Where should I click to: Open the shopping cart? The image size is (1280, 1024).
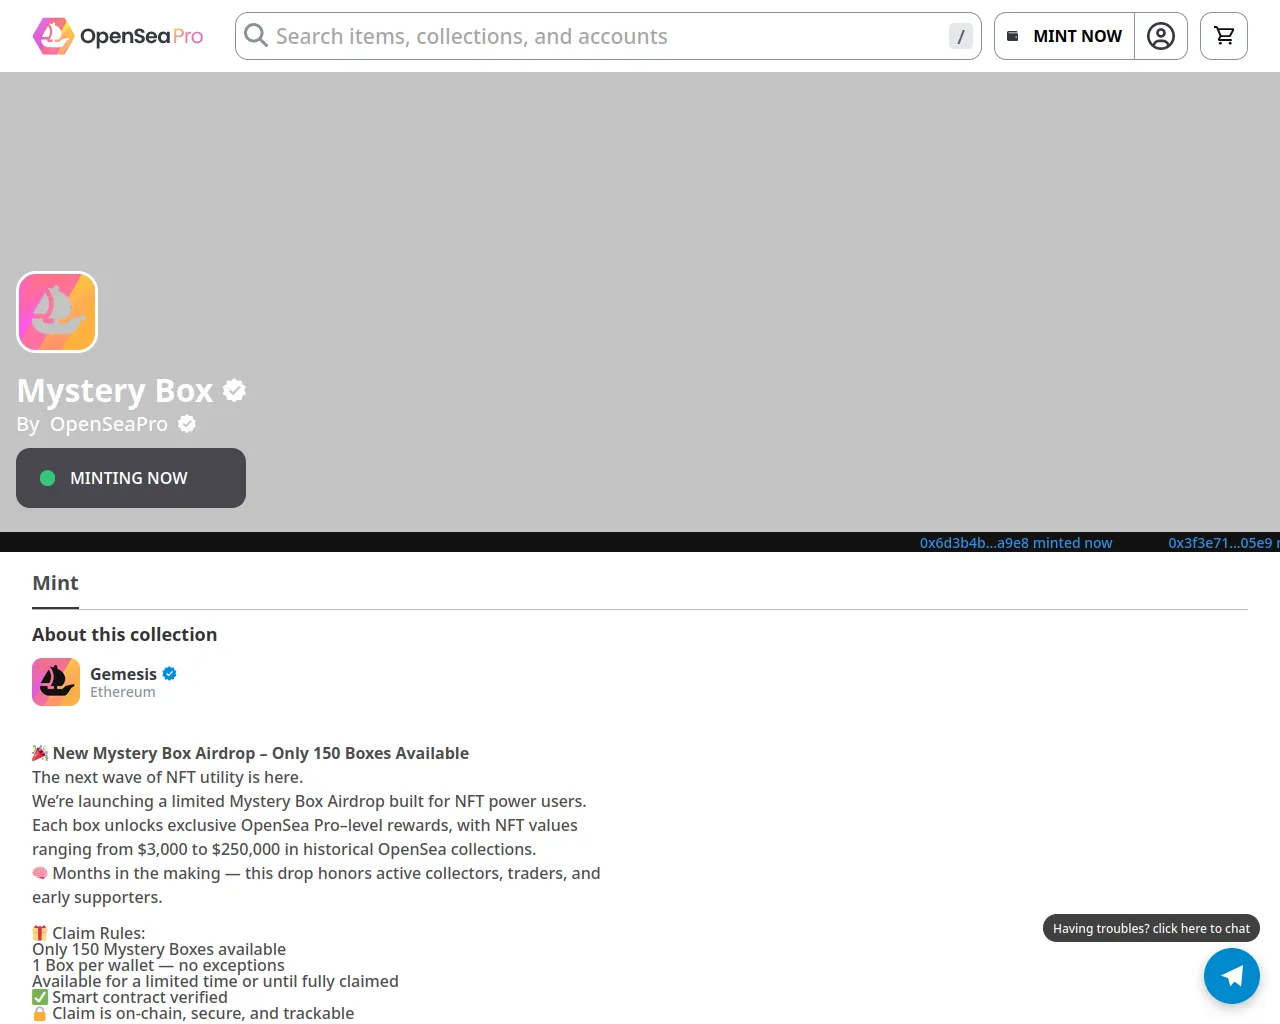[x=1224, y=36]
